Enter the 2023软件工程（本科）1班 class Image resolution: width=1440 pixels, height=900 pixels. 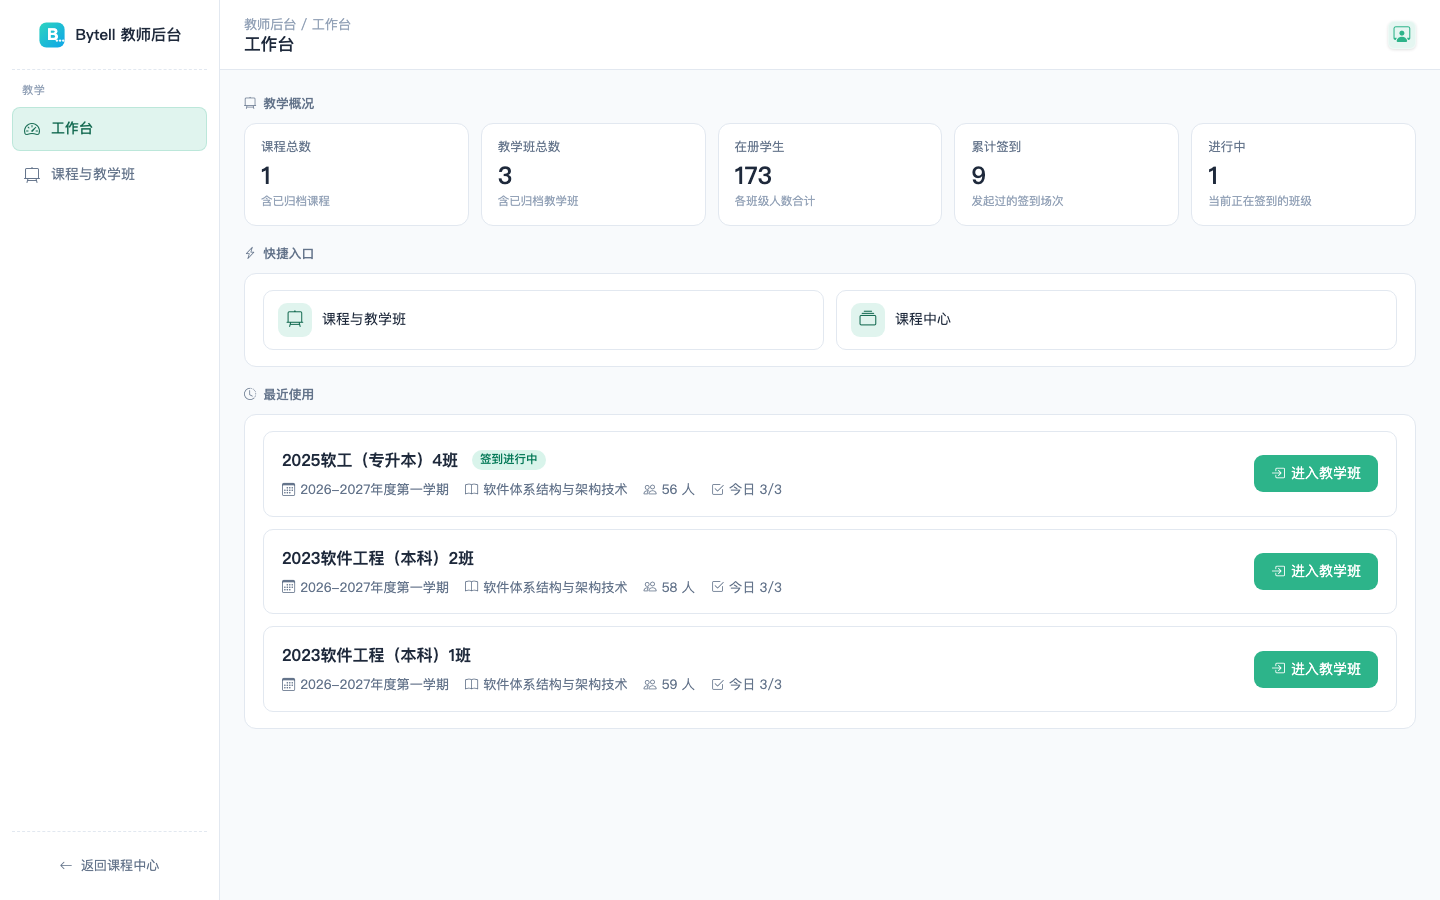point(1316,669)
